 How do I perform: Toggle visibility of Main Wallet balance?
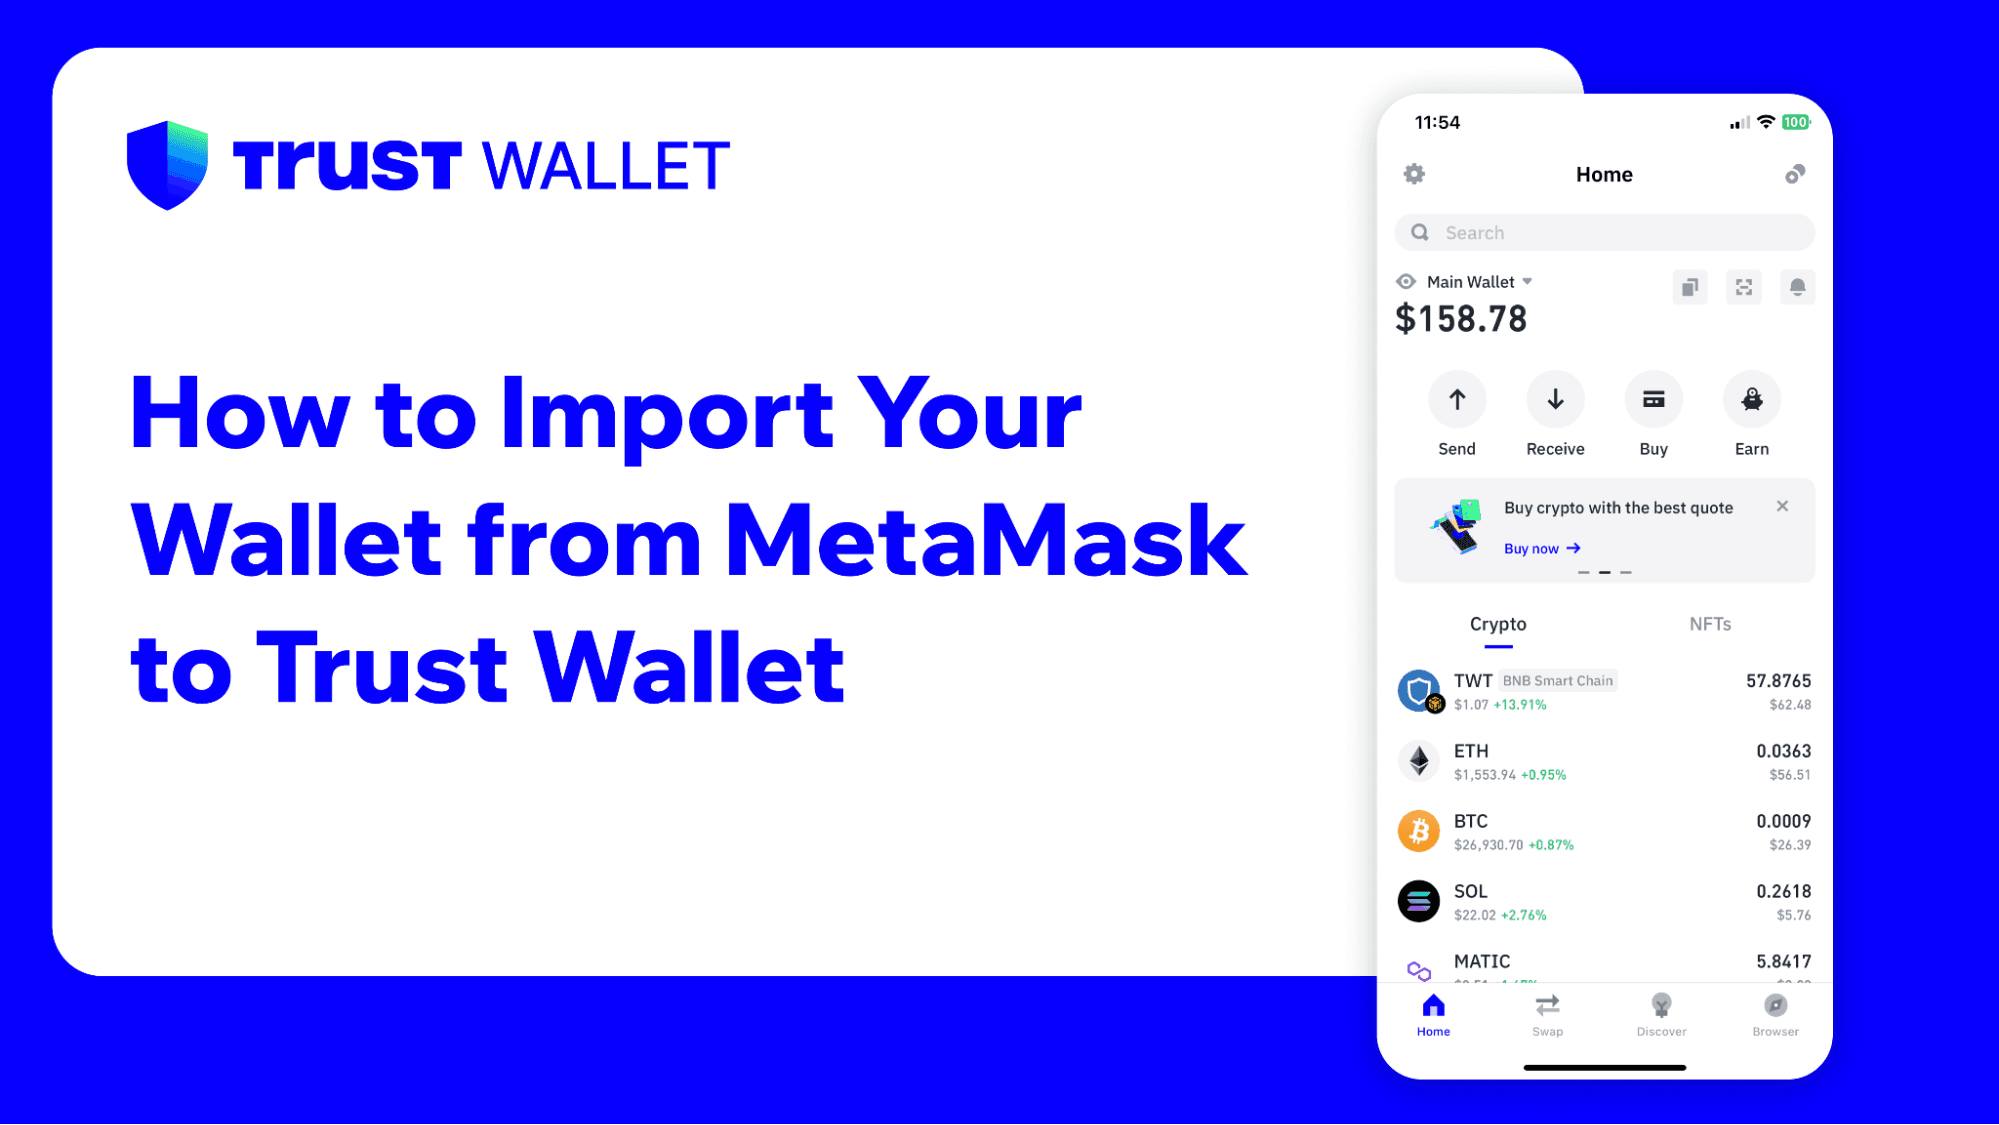point(1405,282)
